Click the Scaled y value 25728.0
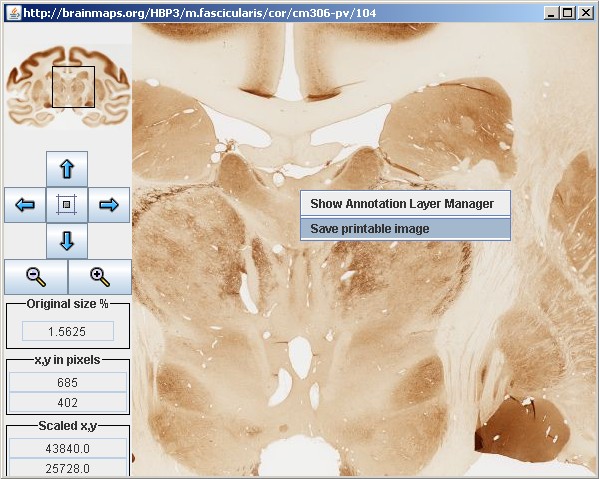Image resolution: width=599 pixels, height=479 pixels. click(x=68, y=468)
